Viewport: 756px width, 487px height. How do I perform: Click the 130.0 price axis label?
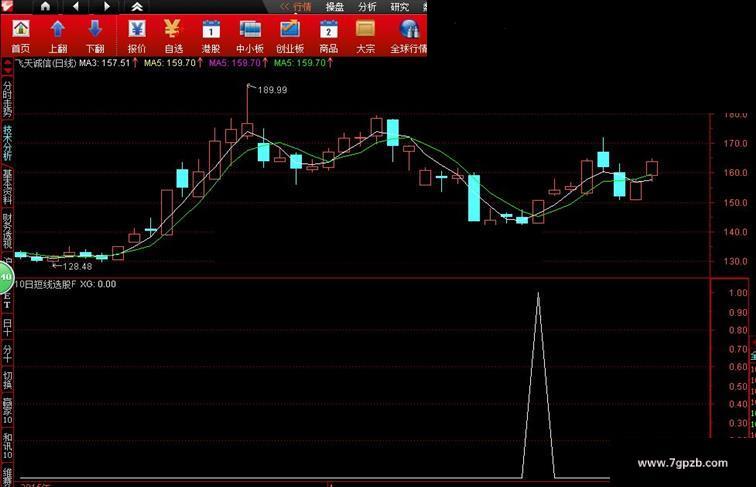(x=735, y=261)
